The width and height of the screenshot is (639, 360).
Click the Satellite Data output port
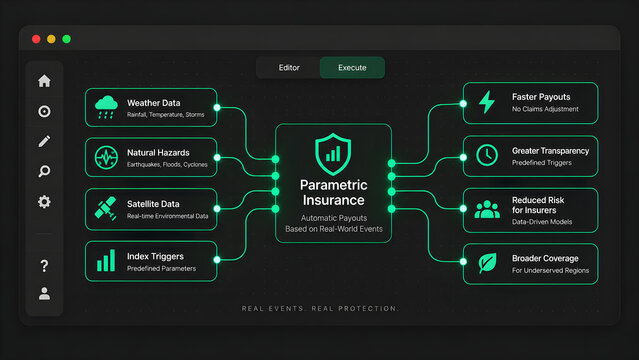217,209
